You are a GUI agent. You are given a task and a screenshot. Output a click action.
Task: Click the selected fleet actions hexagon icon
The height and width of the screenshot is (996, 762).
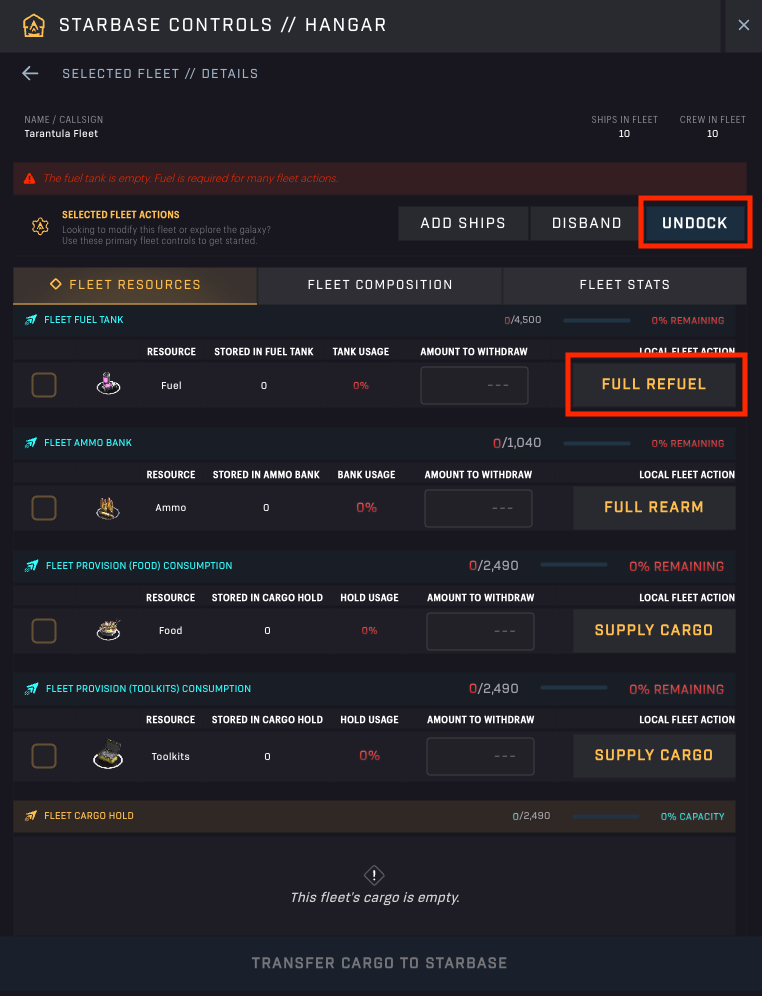[40, 227]
